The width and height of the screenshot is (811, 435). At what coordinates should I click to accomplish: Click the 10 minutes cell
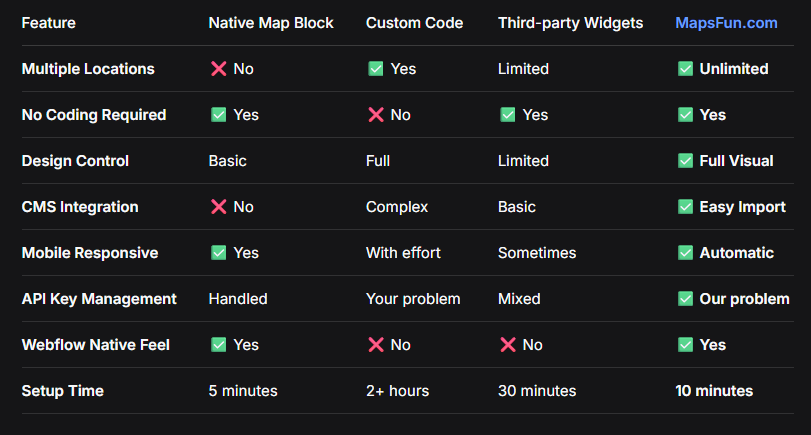(x=714, y=391)
